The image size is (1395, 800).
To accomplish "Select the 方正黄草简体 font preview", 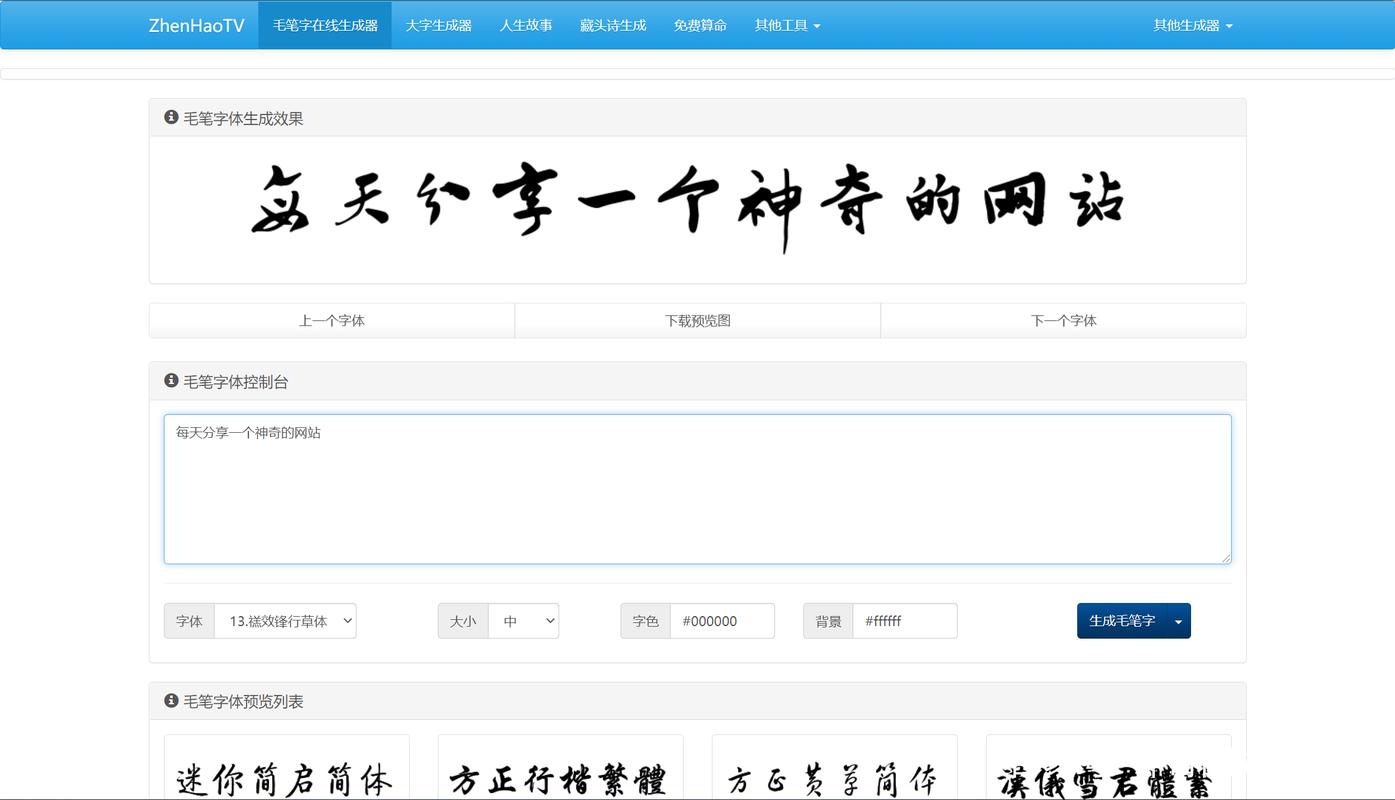I will 835,768.
